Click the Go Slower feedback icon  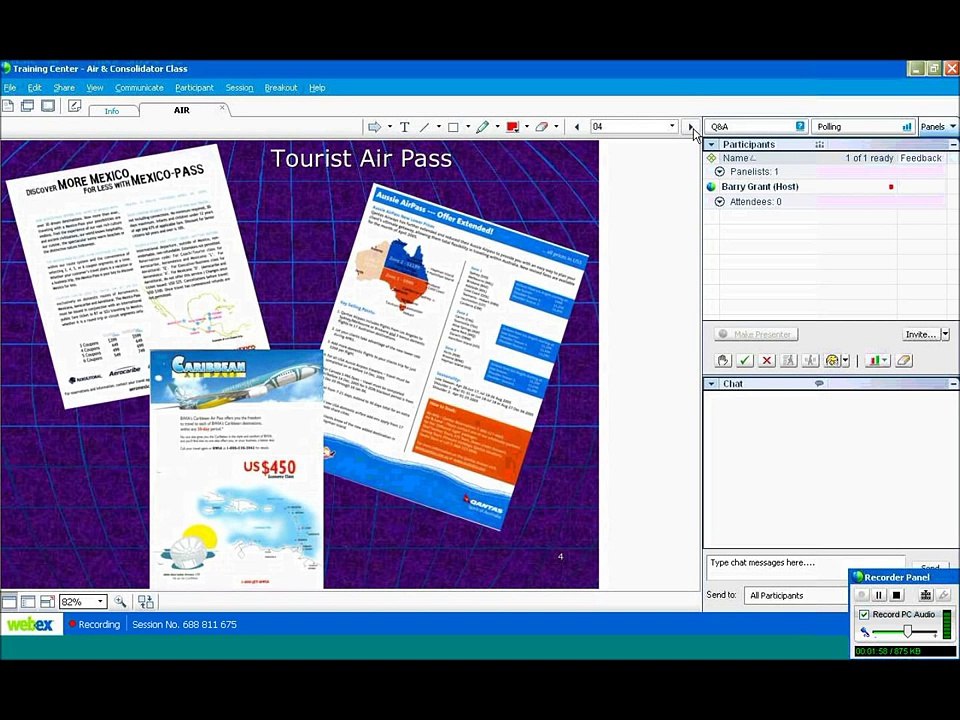(810, 361)
